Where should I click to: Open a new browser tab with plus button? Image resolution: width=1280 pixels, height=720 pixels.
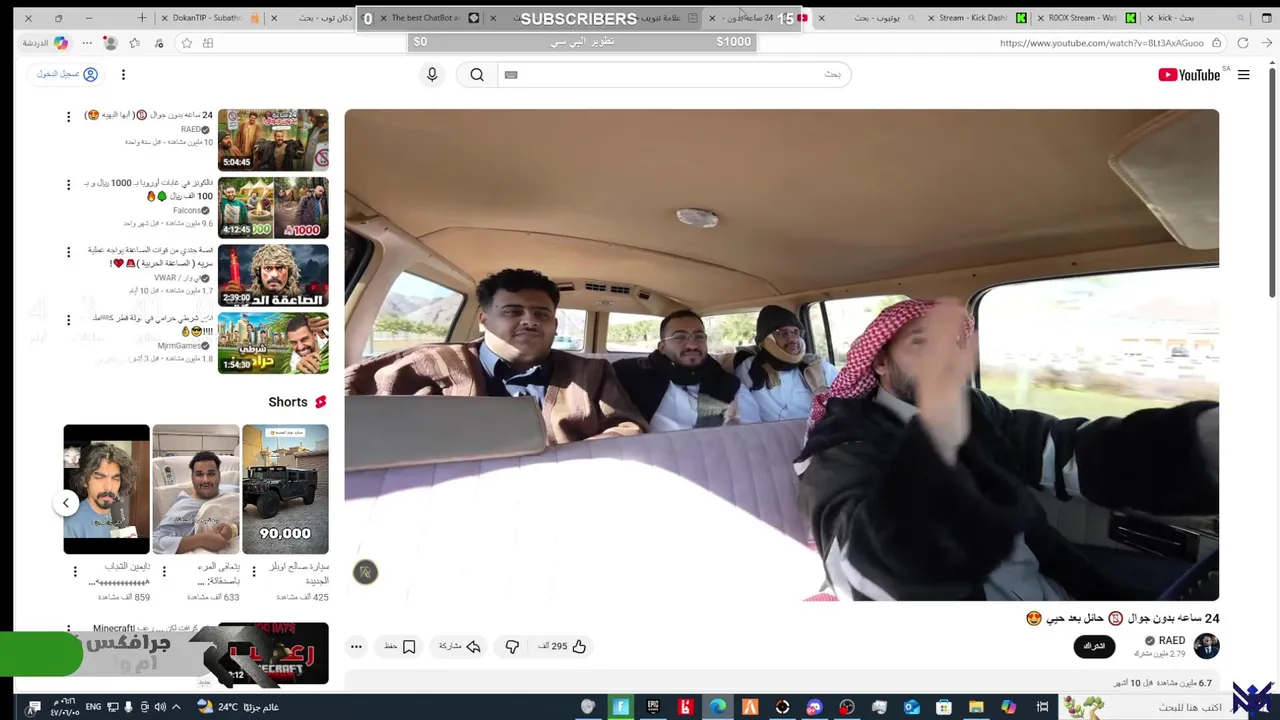coord(142,18)
